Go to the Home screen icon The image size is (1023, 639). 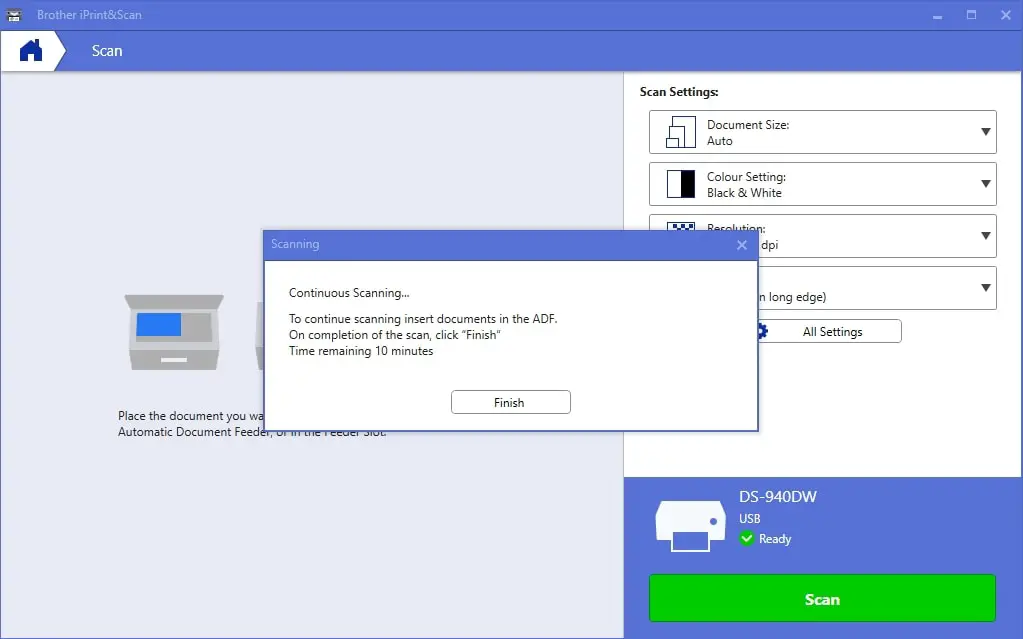[x=31, y=51]
